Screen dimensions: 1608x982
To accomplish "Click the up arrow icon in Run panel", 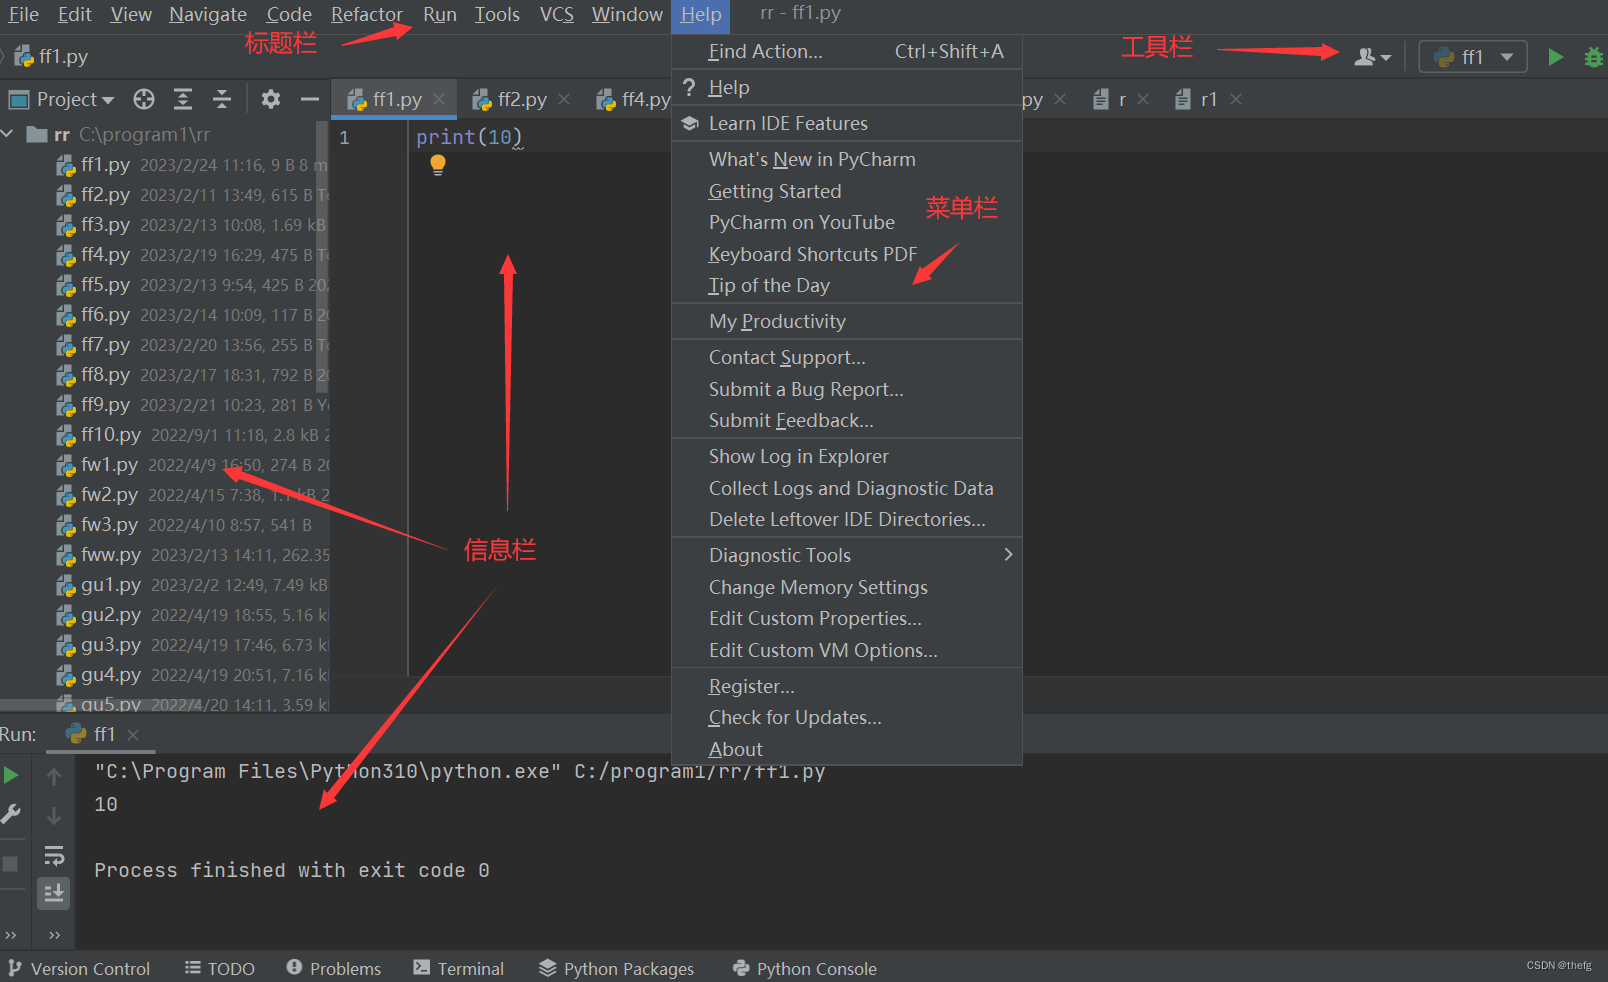I will pyautogui.click(x=54, y=776).
